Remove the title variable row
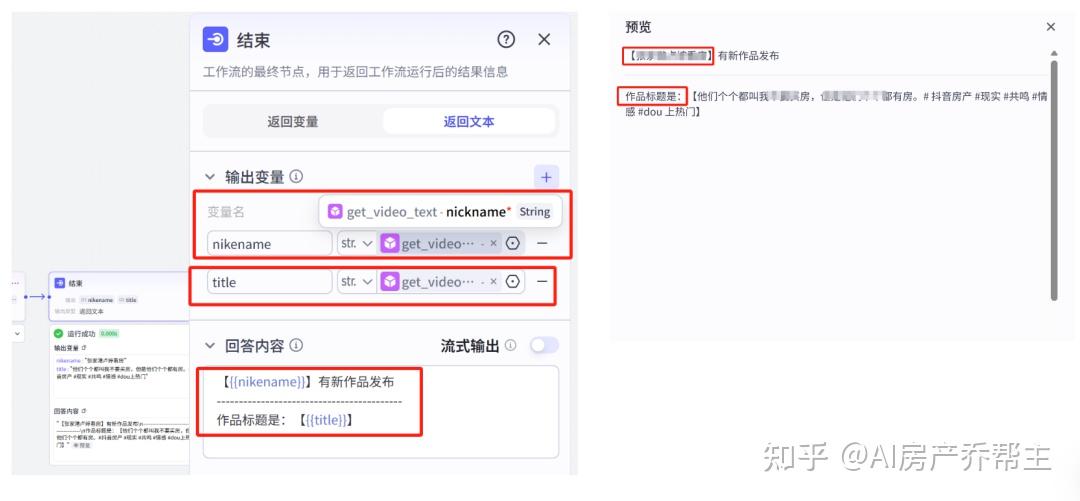The width and height of the screenshot is (1080, 501). click(542, 282)
